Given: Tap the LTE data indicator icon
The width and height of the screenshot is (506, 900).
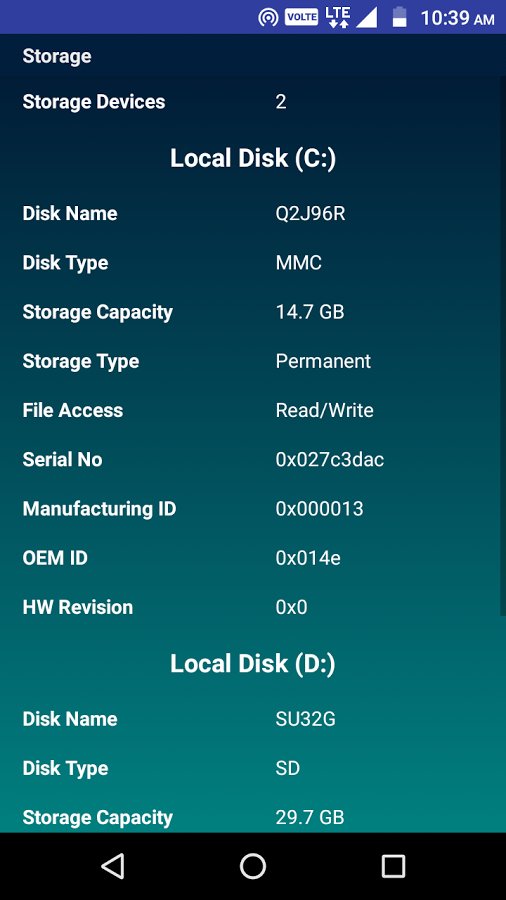Looking at the screenshot, I should 338,17.
